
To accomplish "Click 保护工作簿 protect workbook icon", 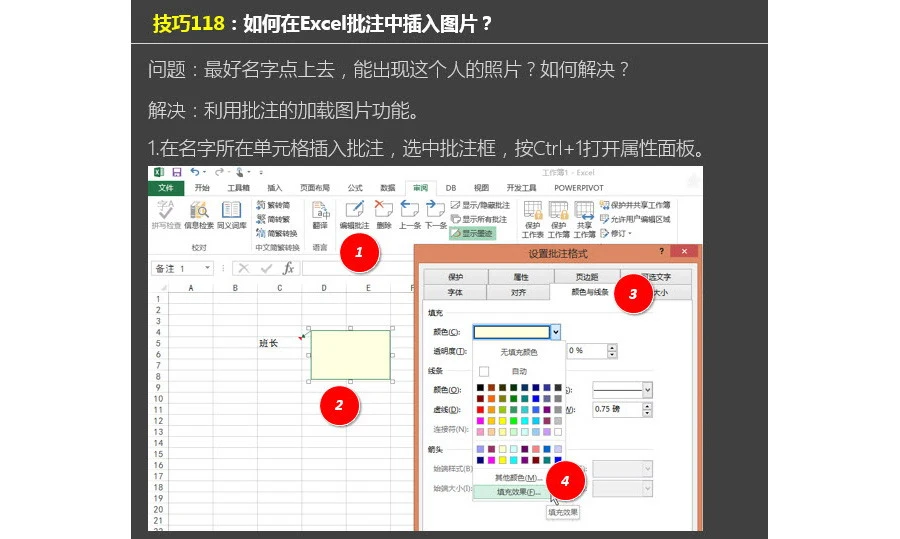I will point(558,220).
